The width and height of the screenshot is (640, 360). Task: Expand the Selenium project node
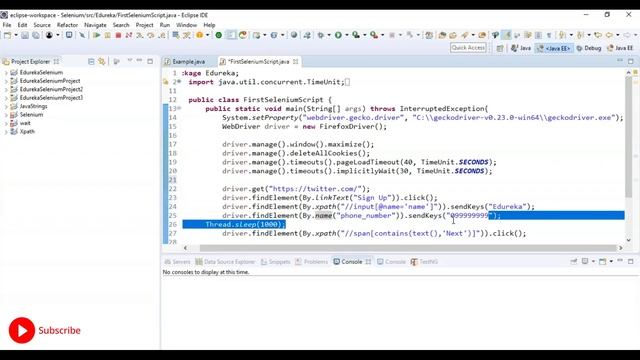click(x=6, y=115)
